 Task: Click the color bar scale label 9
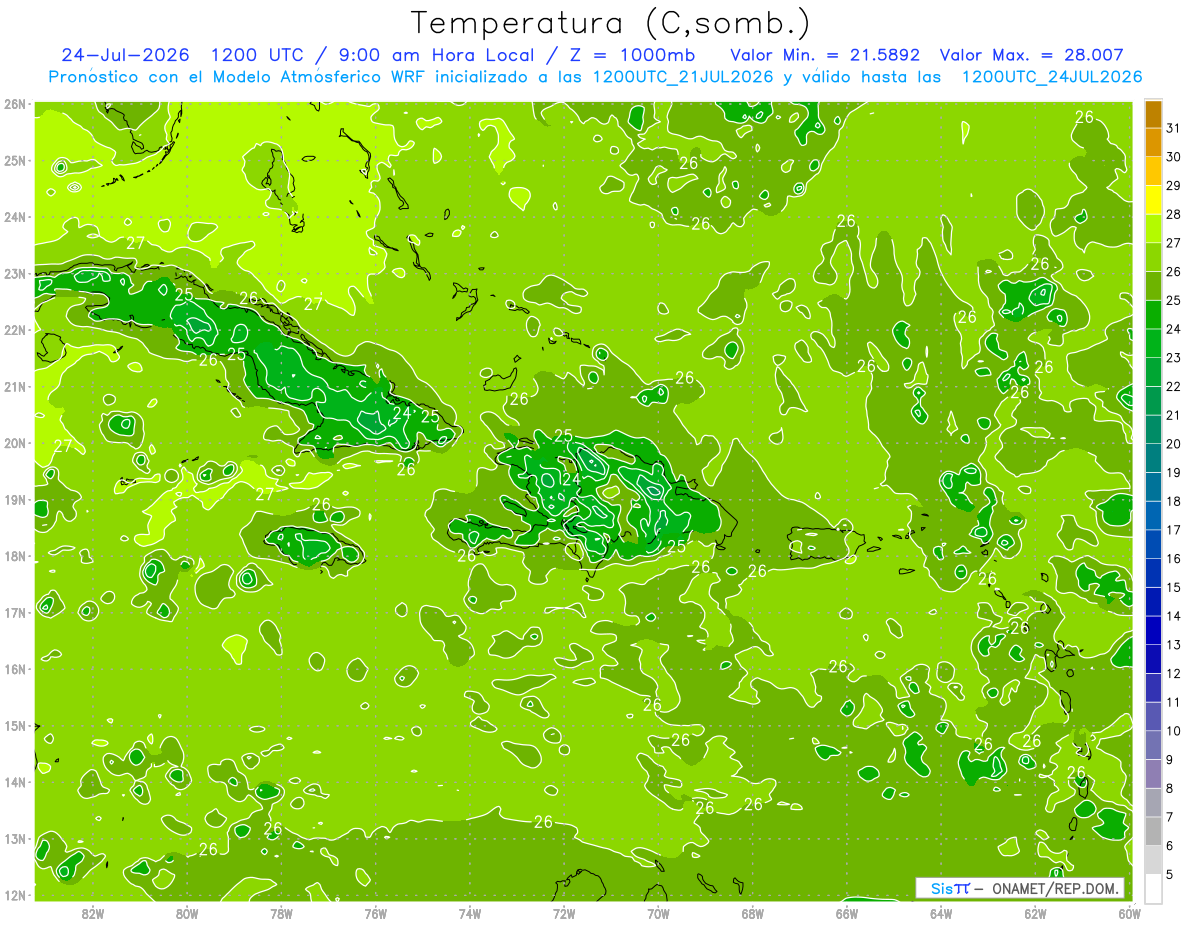[x=1170, y=760]
